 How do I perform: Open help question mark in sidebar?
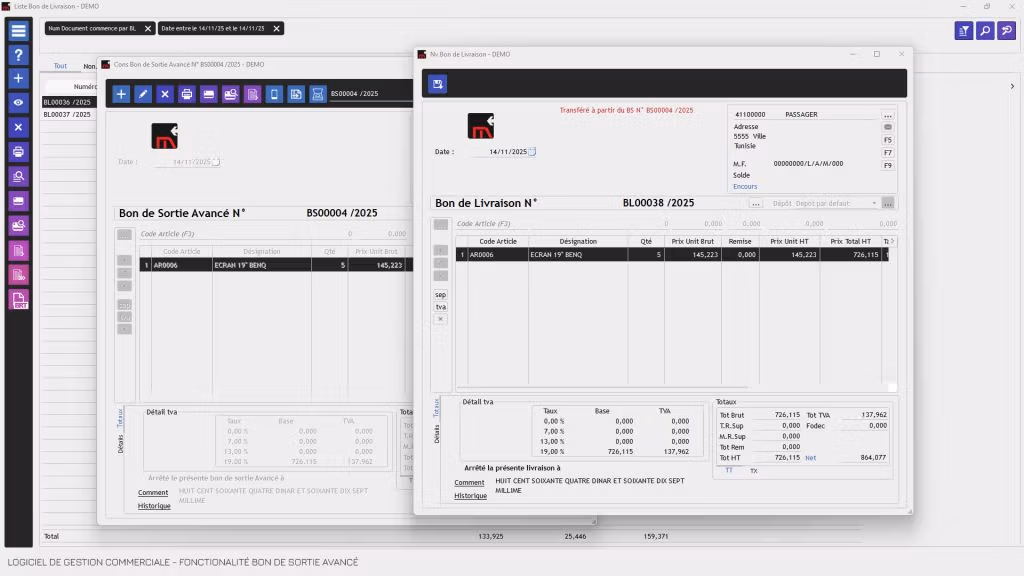coord(18,55)
